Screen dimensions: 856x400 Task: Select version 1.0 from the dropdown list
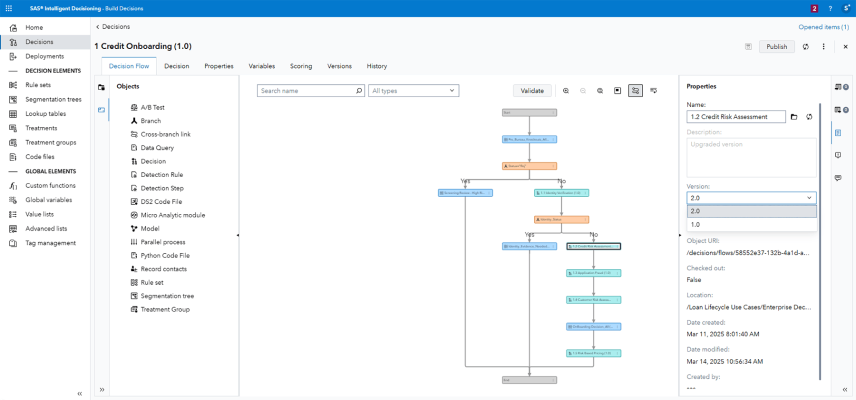click(x=751, y=224)
